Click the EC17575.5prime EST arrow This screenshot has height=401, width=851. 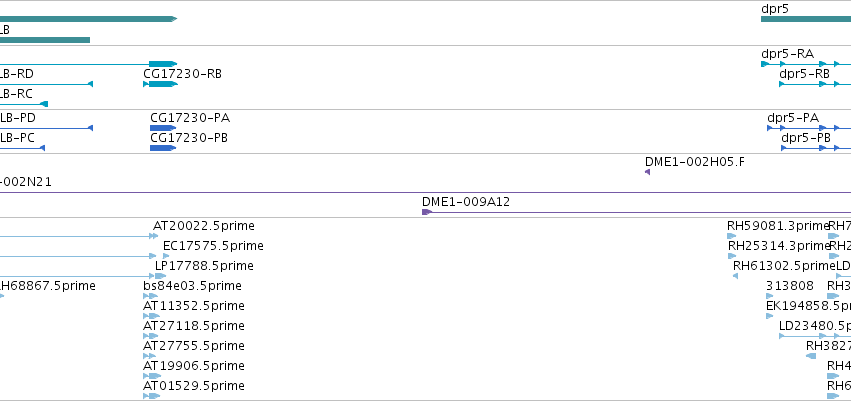tap(166, 256)
